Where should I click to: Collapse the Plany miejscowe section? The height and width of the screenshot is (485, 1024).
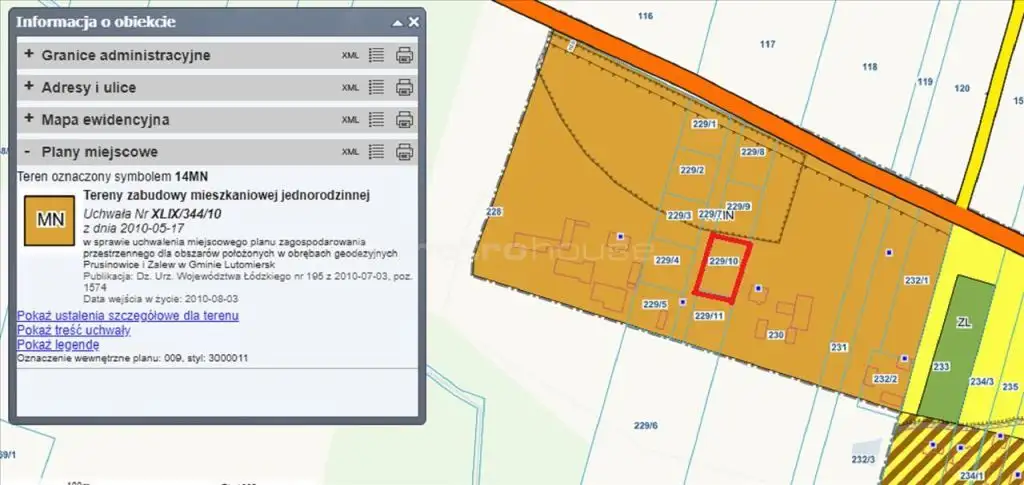(x=29, y=152)
